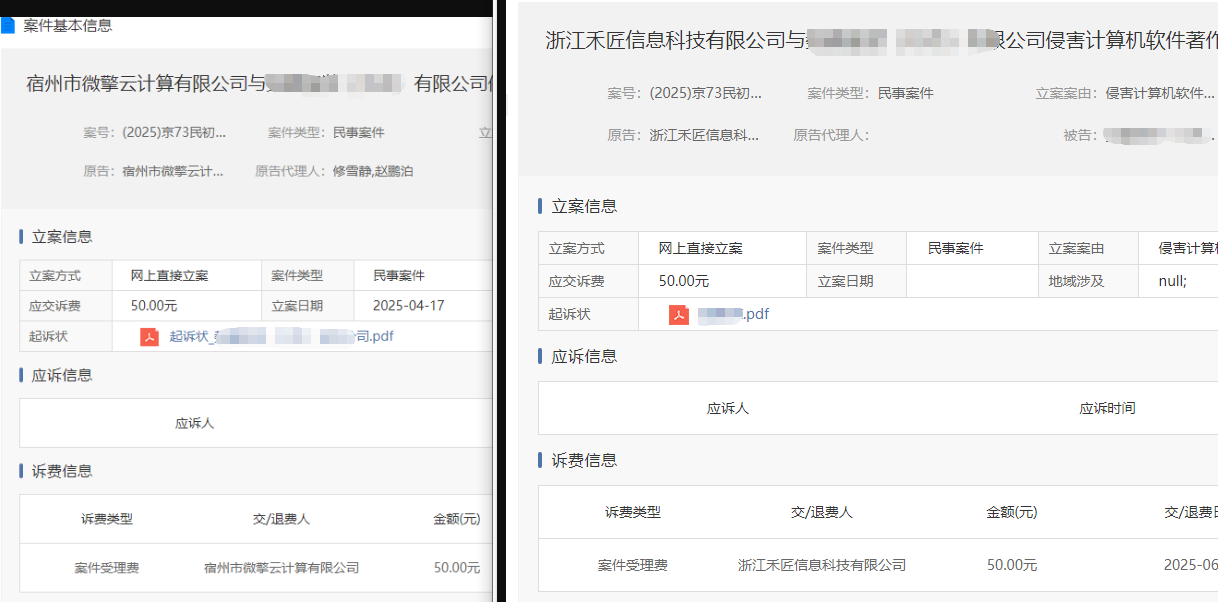This screenshot has height=602, width=1218.
Task: Click the 诉费类型 column header in the 宿州 case window
Action: tap(107, 519)
